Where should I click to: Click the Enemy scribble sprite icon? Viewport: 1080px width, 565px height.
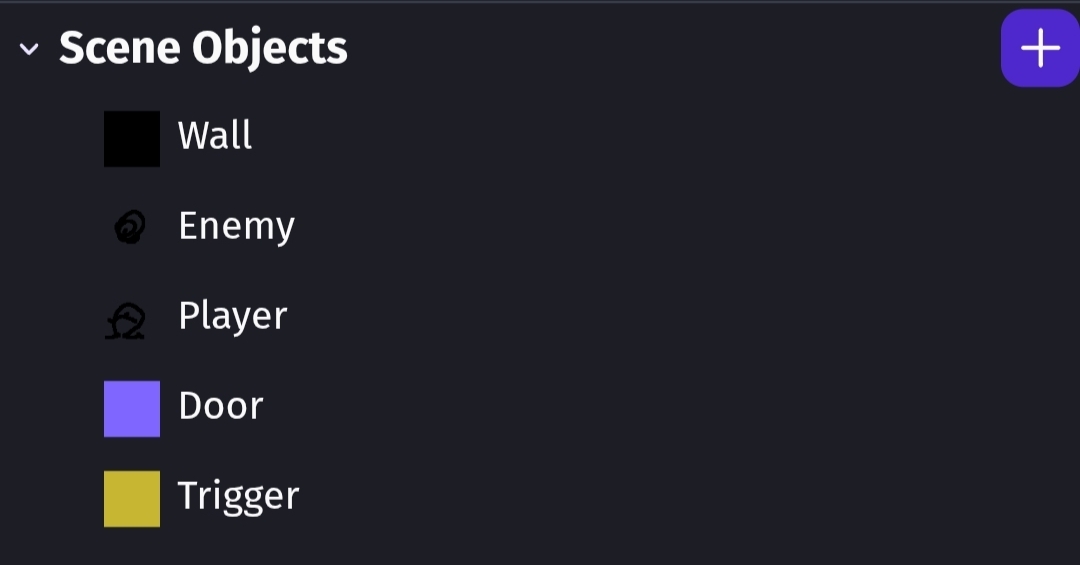(x=130, y=228)
